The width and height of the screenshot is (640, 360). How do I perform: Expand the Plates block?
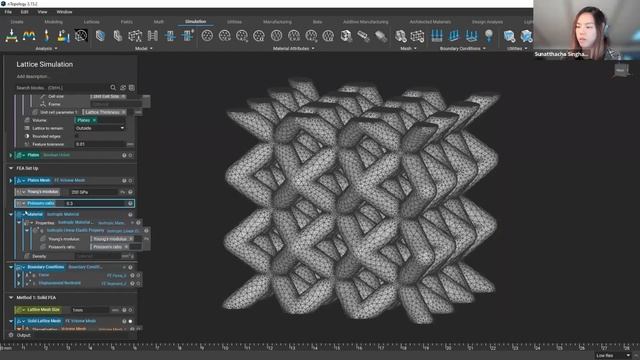pos(11,155)
